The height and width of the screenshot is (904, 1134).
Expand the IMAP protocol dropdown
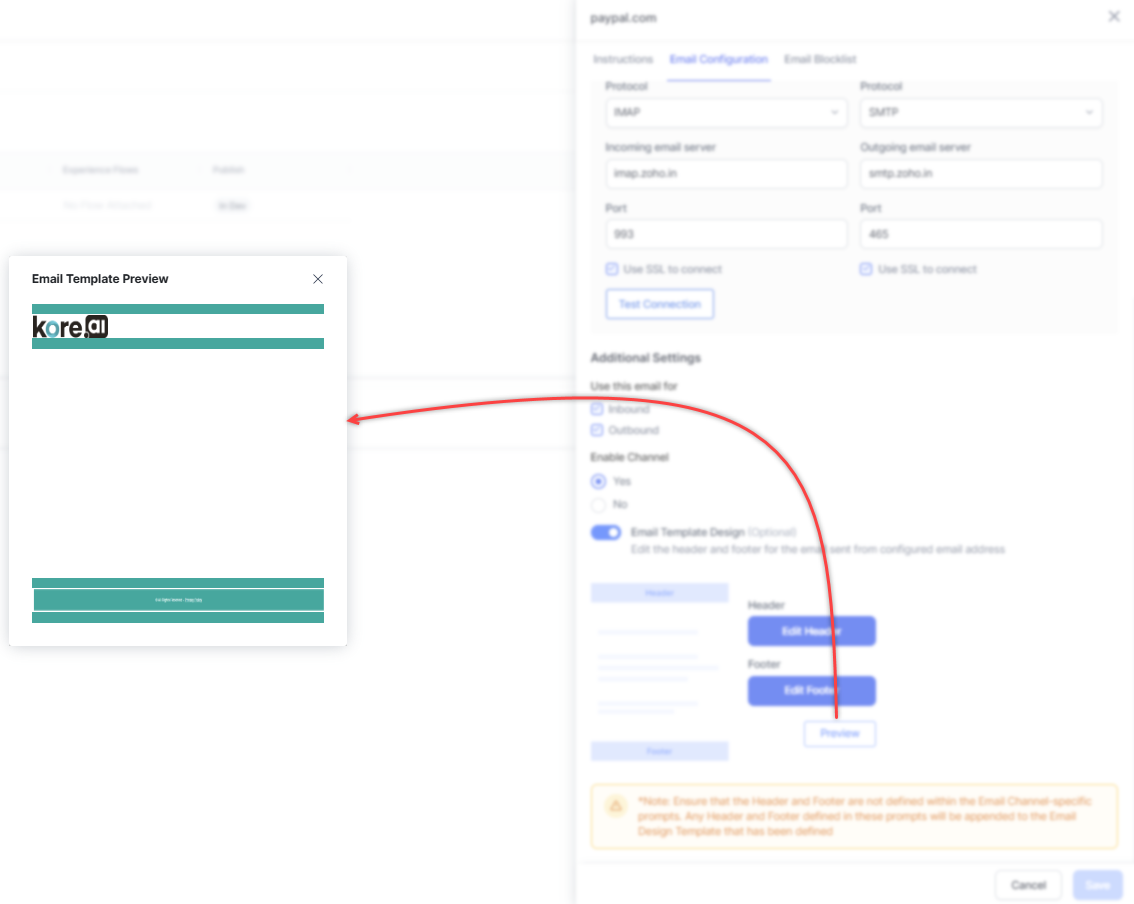[726, 113]
